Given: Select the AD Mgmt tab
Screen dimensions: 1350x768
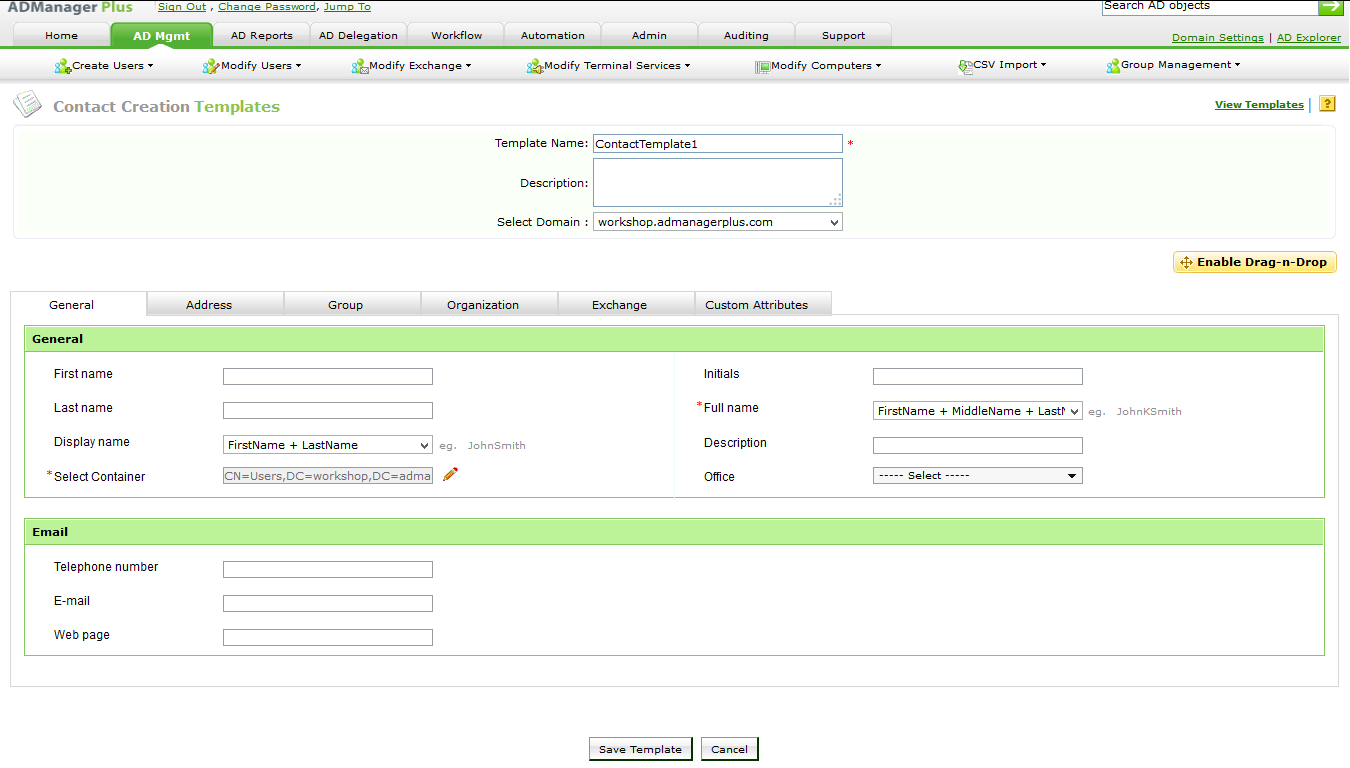Looking at the screenshot, I should tap(162, 35).
